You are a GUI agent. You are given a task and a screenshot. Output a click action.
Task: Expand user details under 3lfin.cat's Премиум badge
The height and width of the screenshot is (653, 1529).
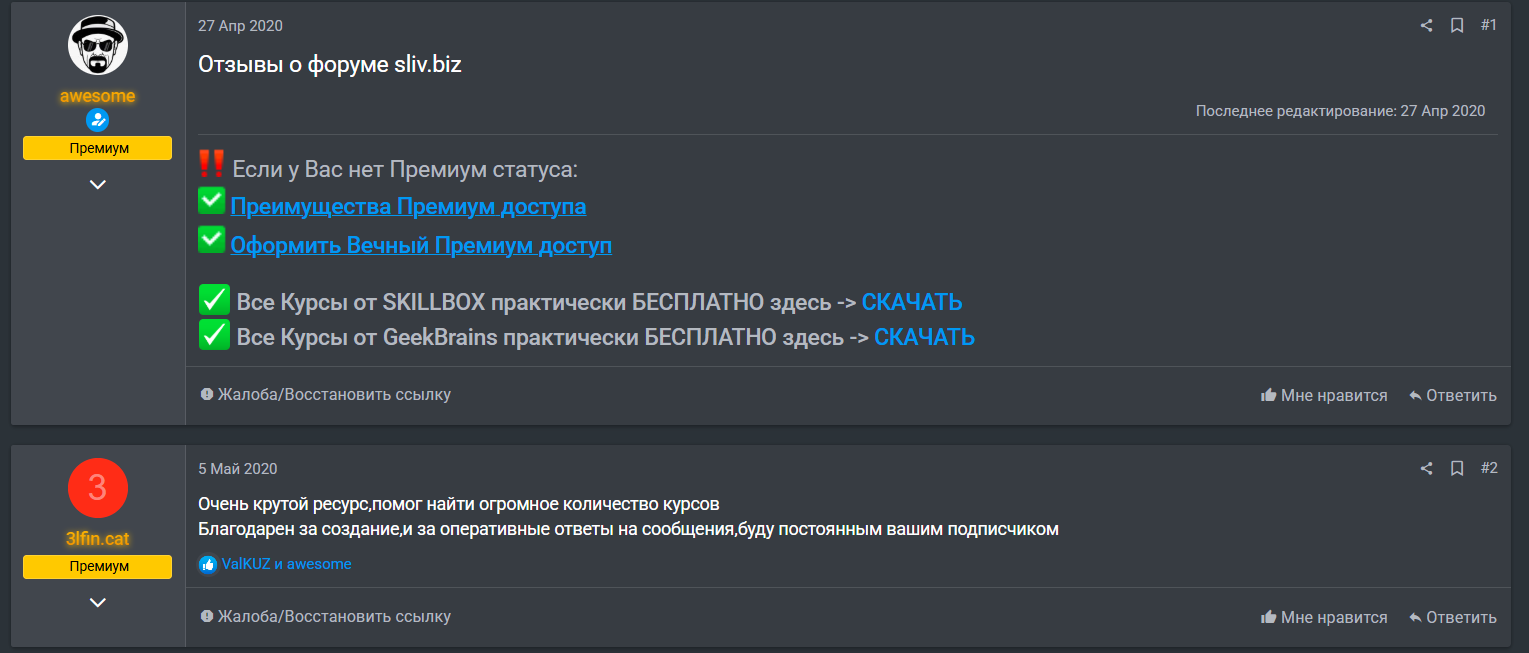(x=97, y=602)
